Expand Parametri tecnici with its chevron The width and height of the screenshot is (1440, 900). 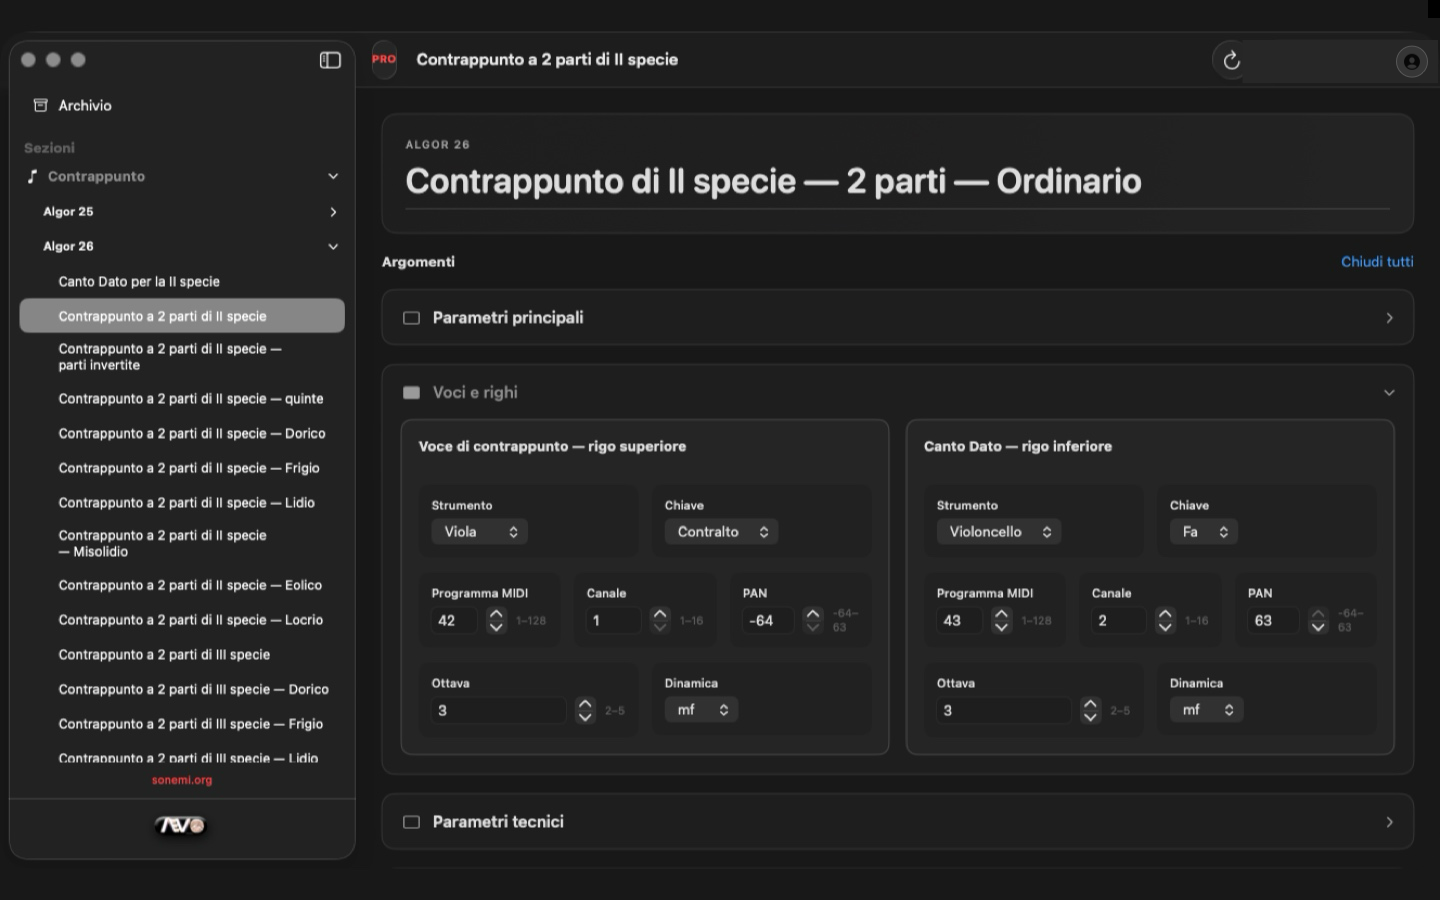1389,822
